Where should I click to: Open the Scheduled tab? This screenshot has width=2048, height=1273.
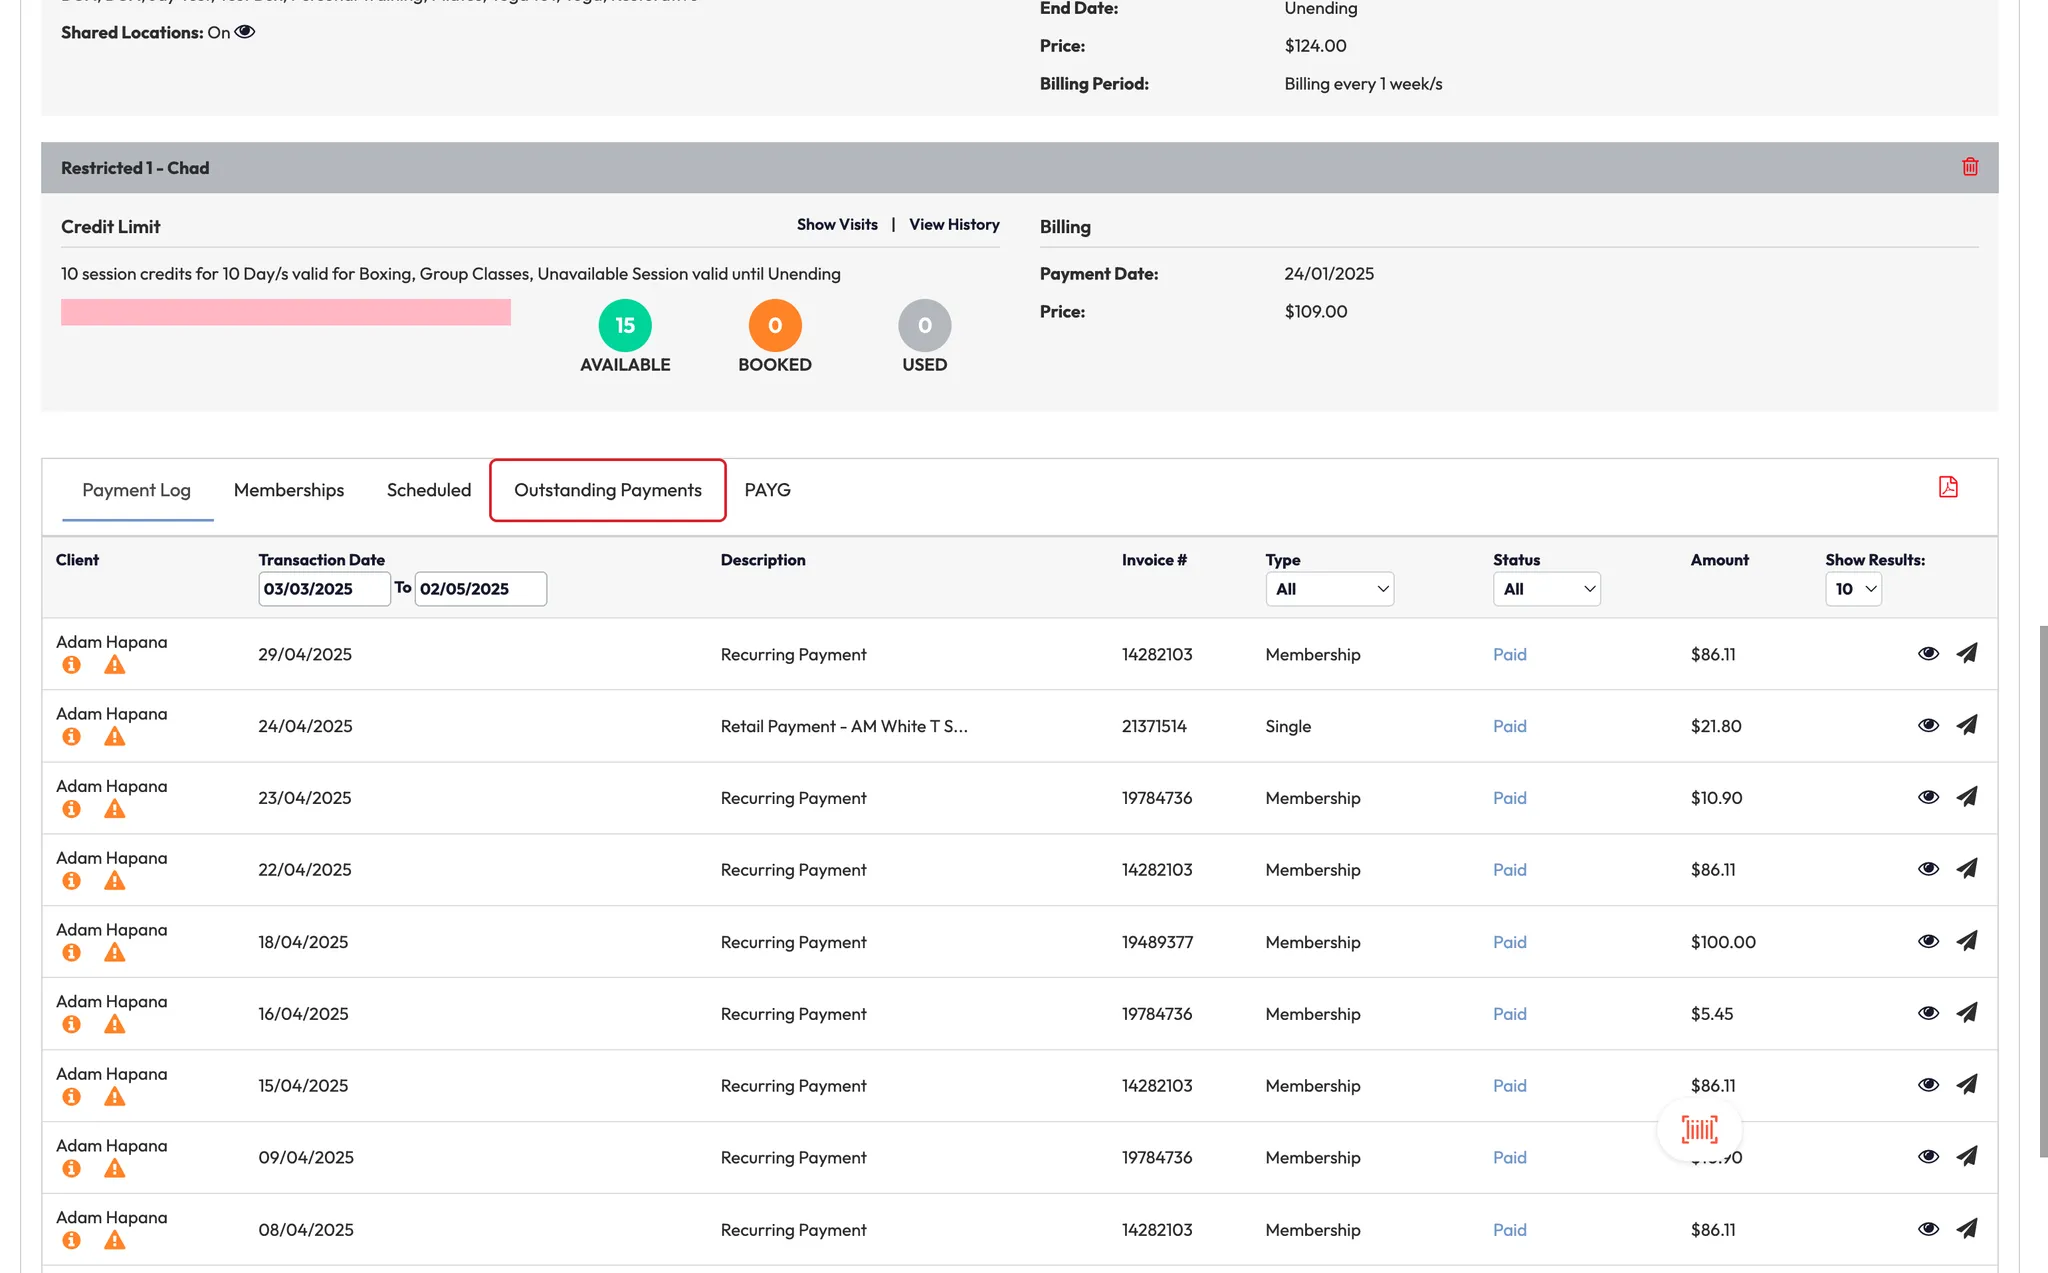tap(428, 490)
